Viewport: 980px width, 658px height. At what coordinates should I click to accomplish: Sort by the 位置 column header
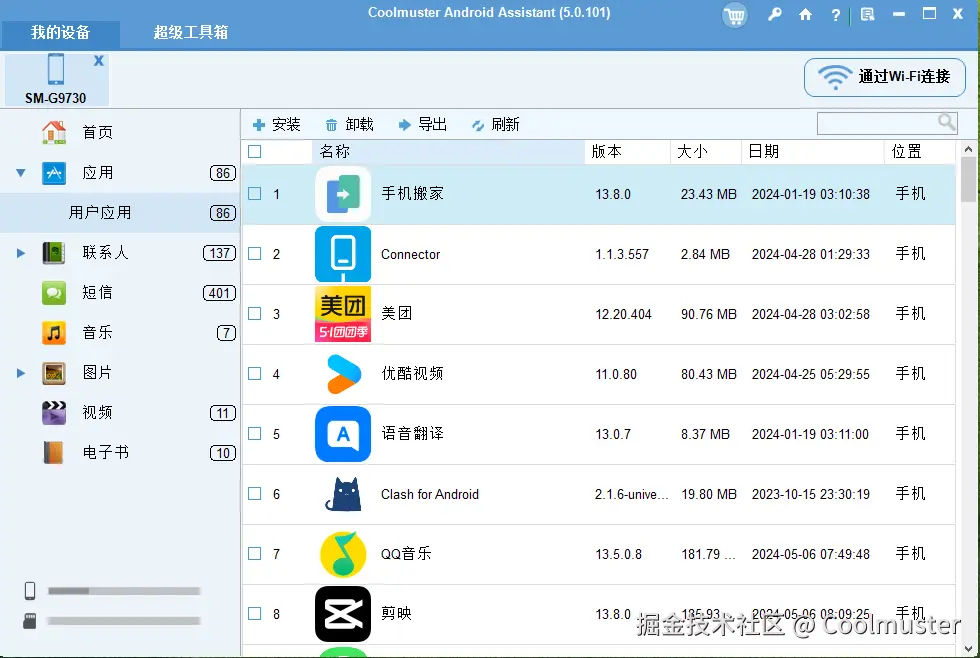pos(919,151)
